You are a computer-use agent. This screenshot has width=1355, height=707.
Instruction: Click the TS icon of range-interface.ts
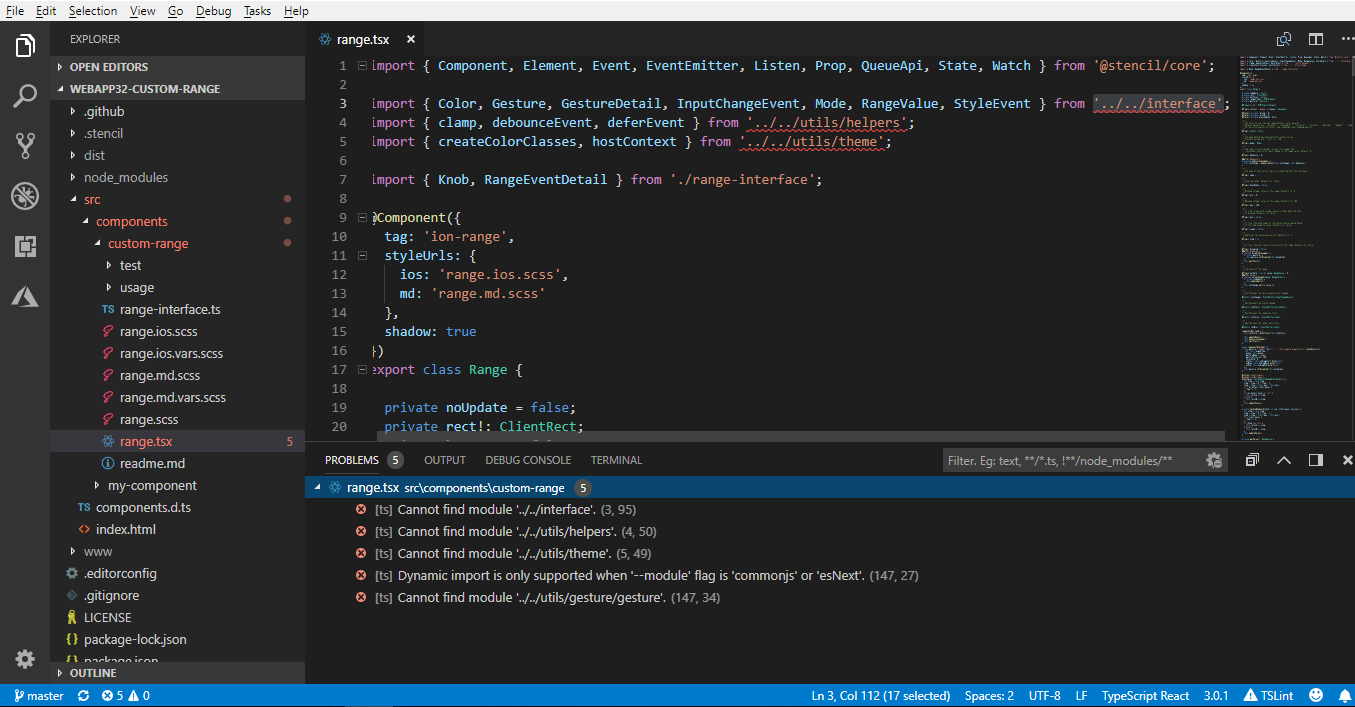click(x=108, y=310)
